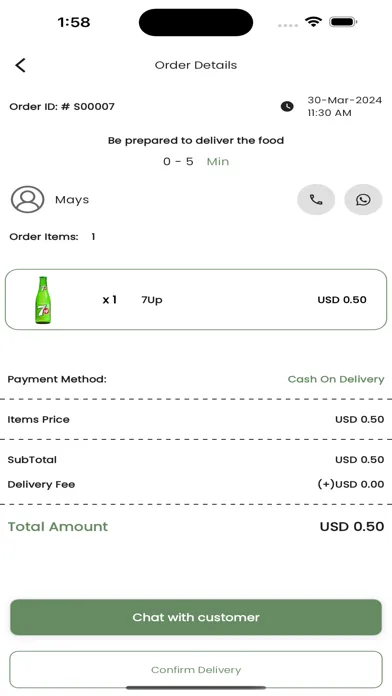Chat with customer button
392x696 pixels.
pos(196,617)
